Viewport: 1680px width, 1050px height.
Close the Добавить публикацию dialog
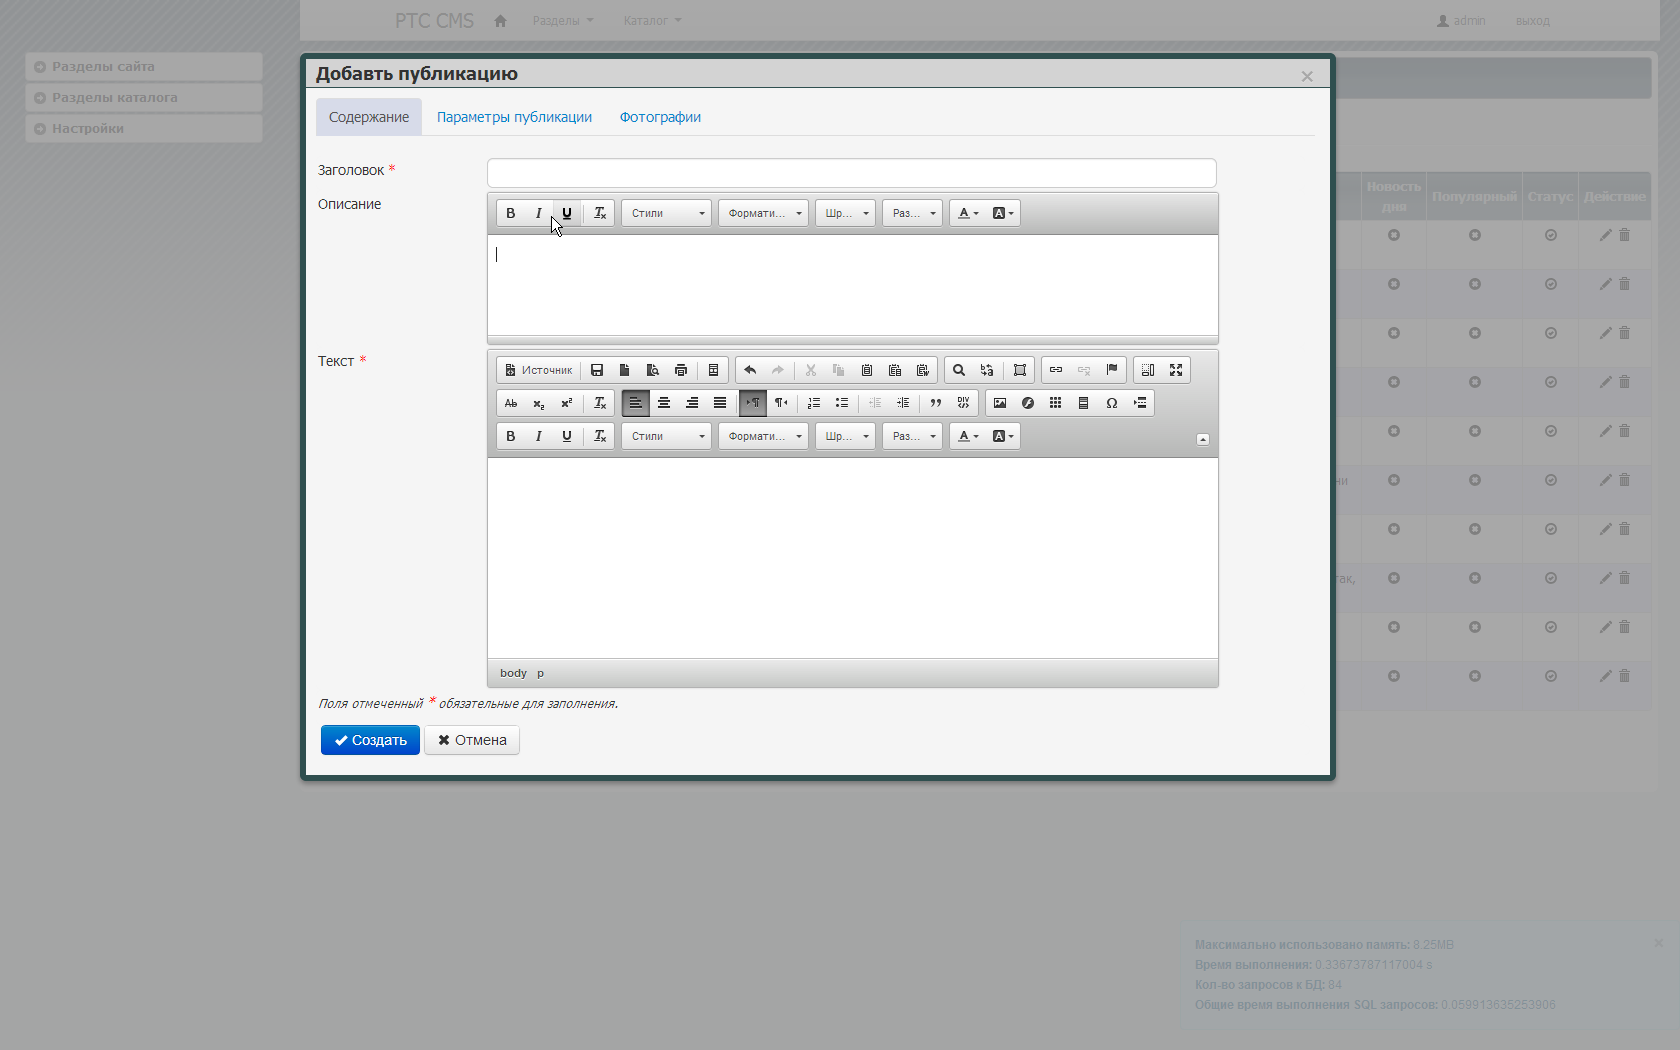coord(1307,76)
